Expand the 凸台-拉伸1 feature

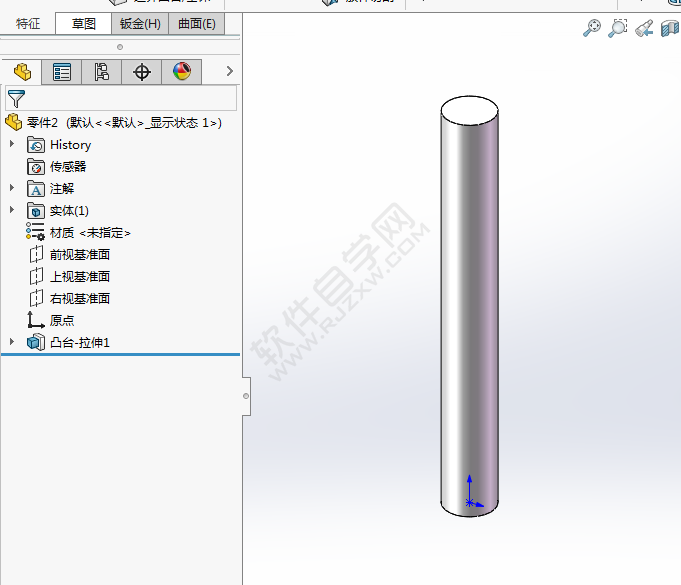click(x=12, y=342)
